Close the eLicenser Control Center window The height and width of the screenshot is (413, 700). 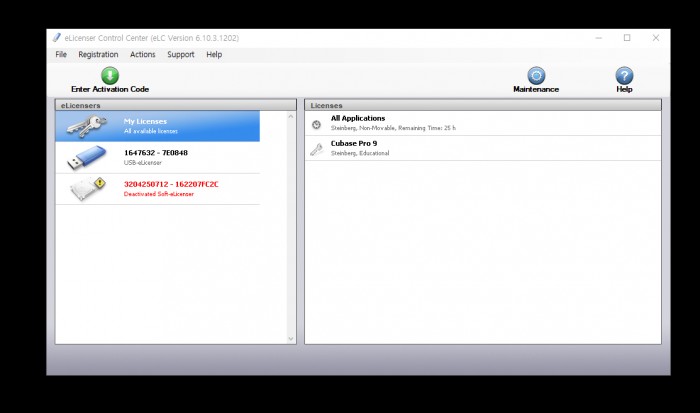pos(656,38)
